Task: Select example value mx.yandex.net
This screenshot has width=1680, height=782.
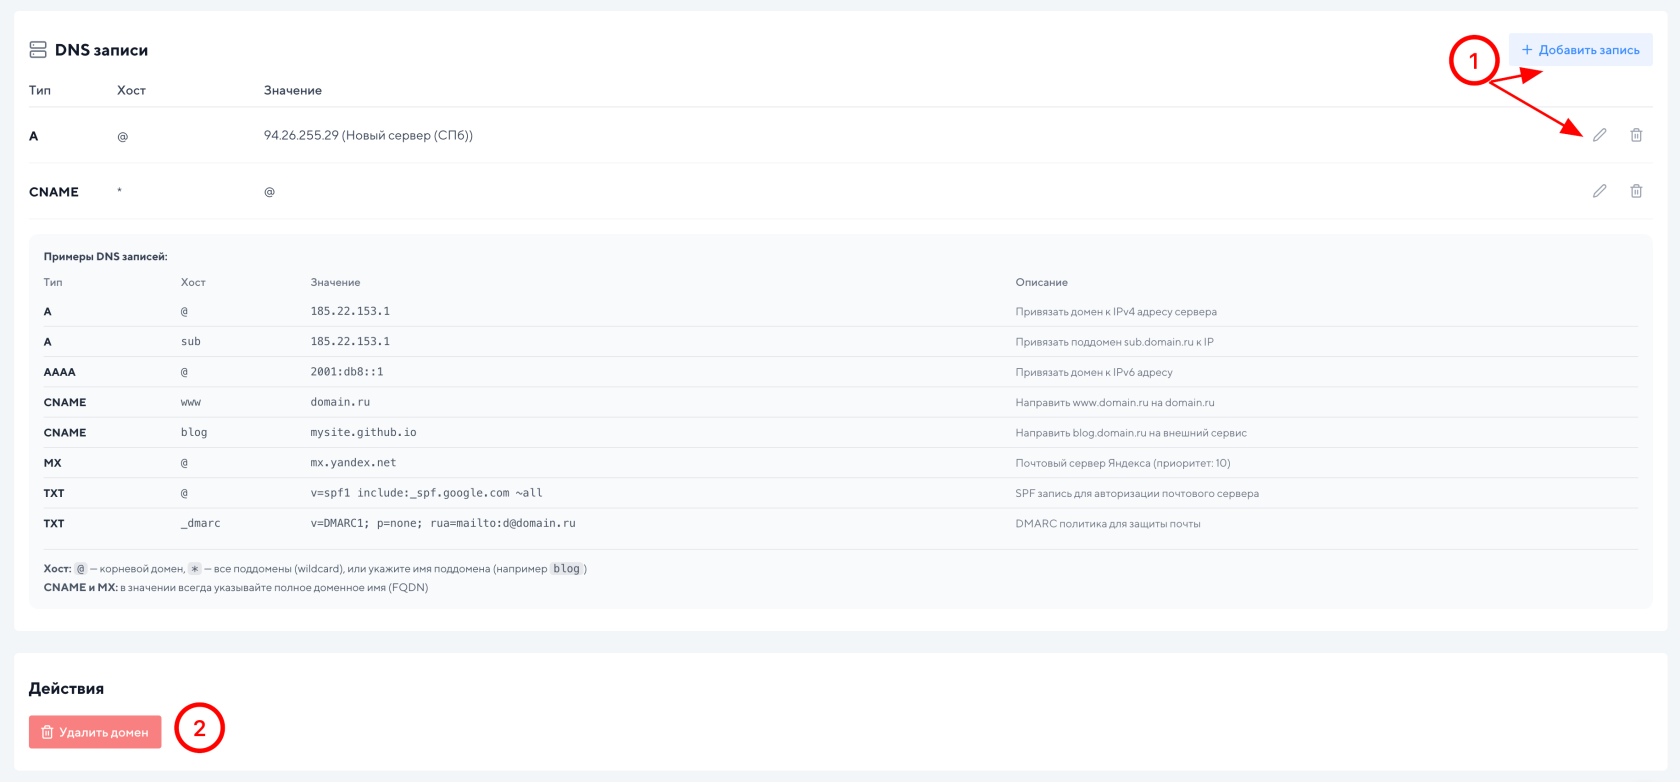Action: (353, 463)
